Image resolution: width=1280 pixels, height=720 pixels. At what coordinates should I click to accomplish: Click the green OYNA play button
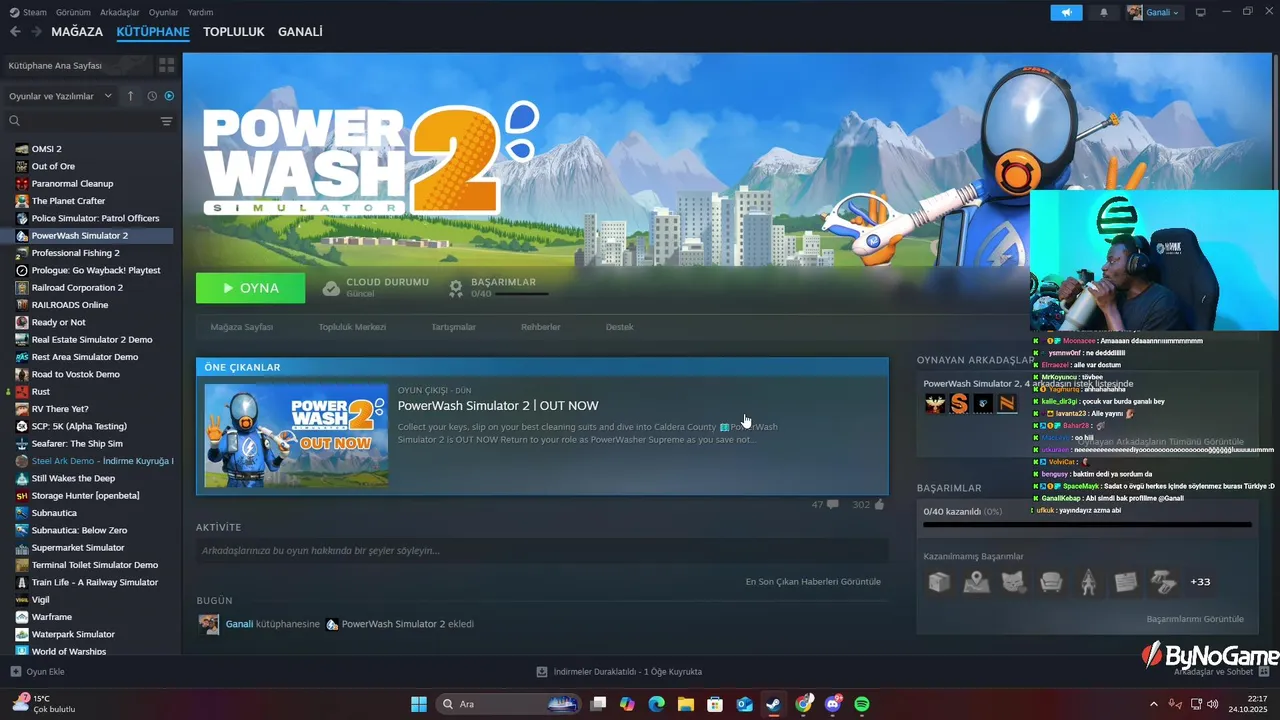[x=251, y=288]
